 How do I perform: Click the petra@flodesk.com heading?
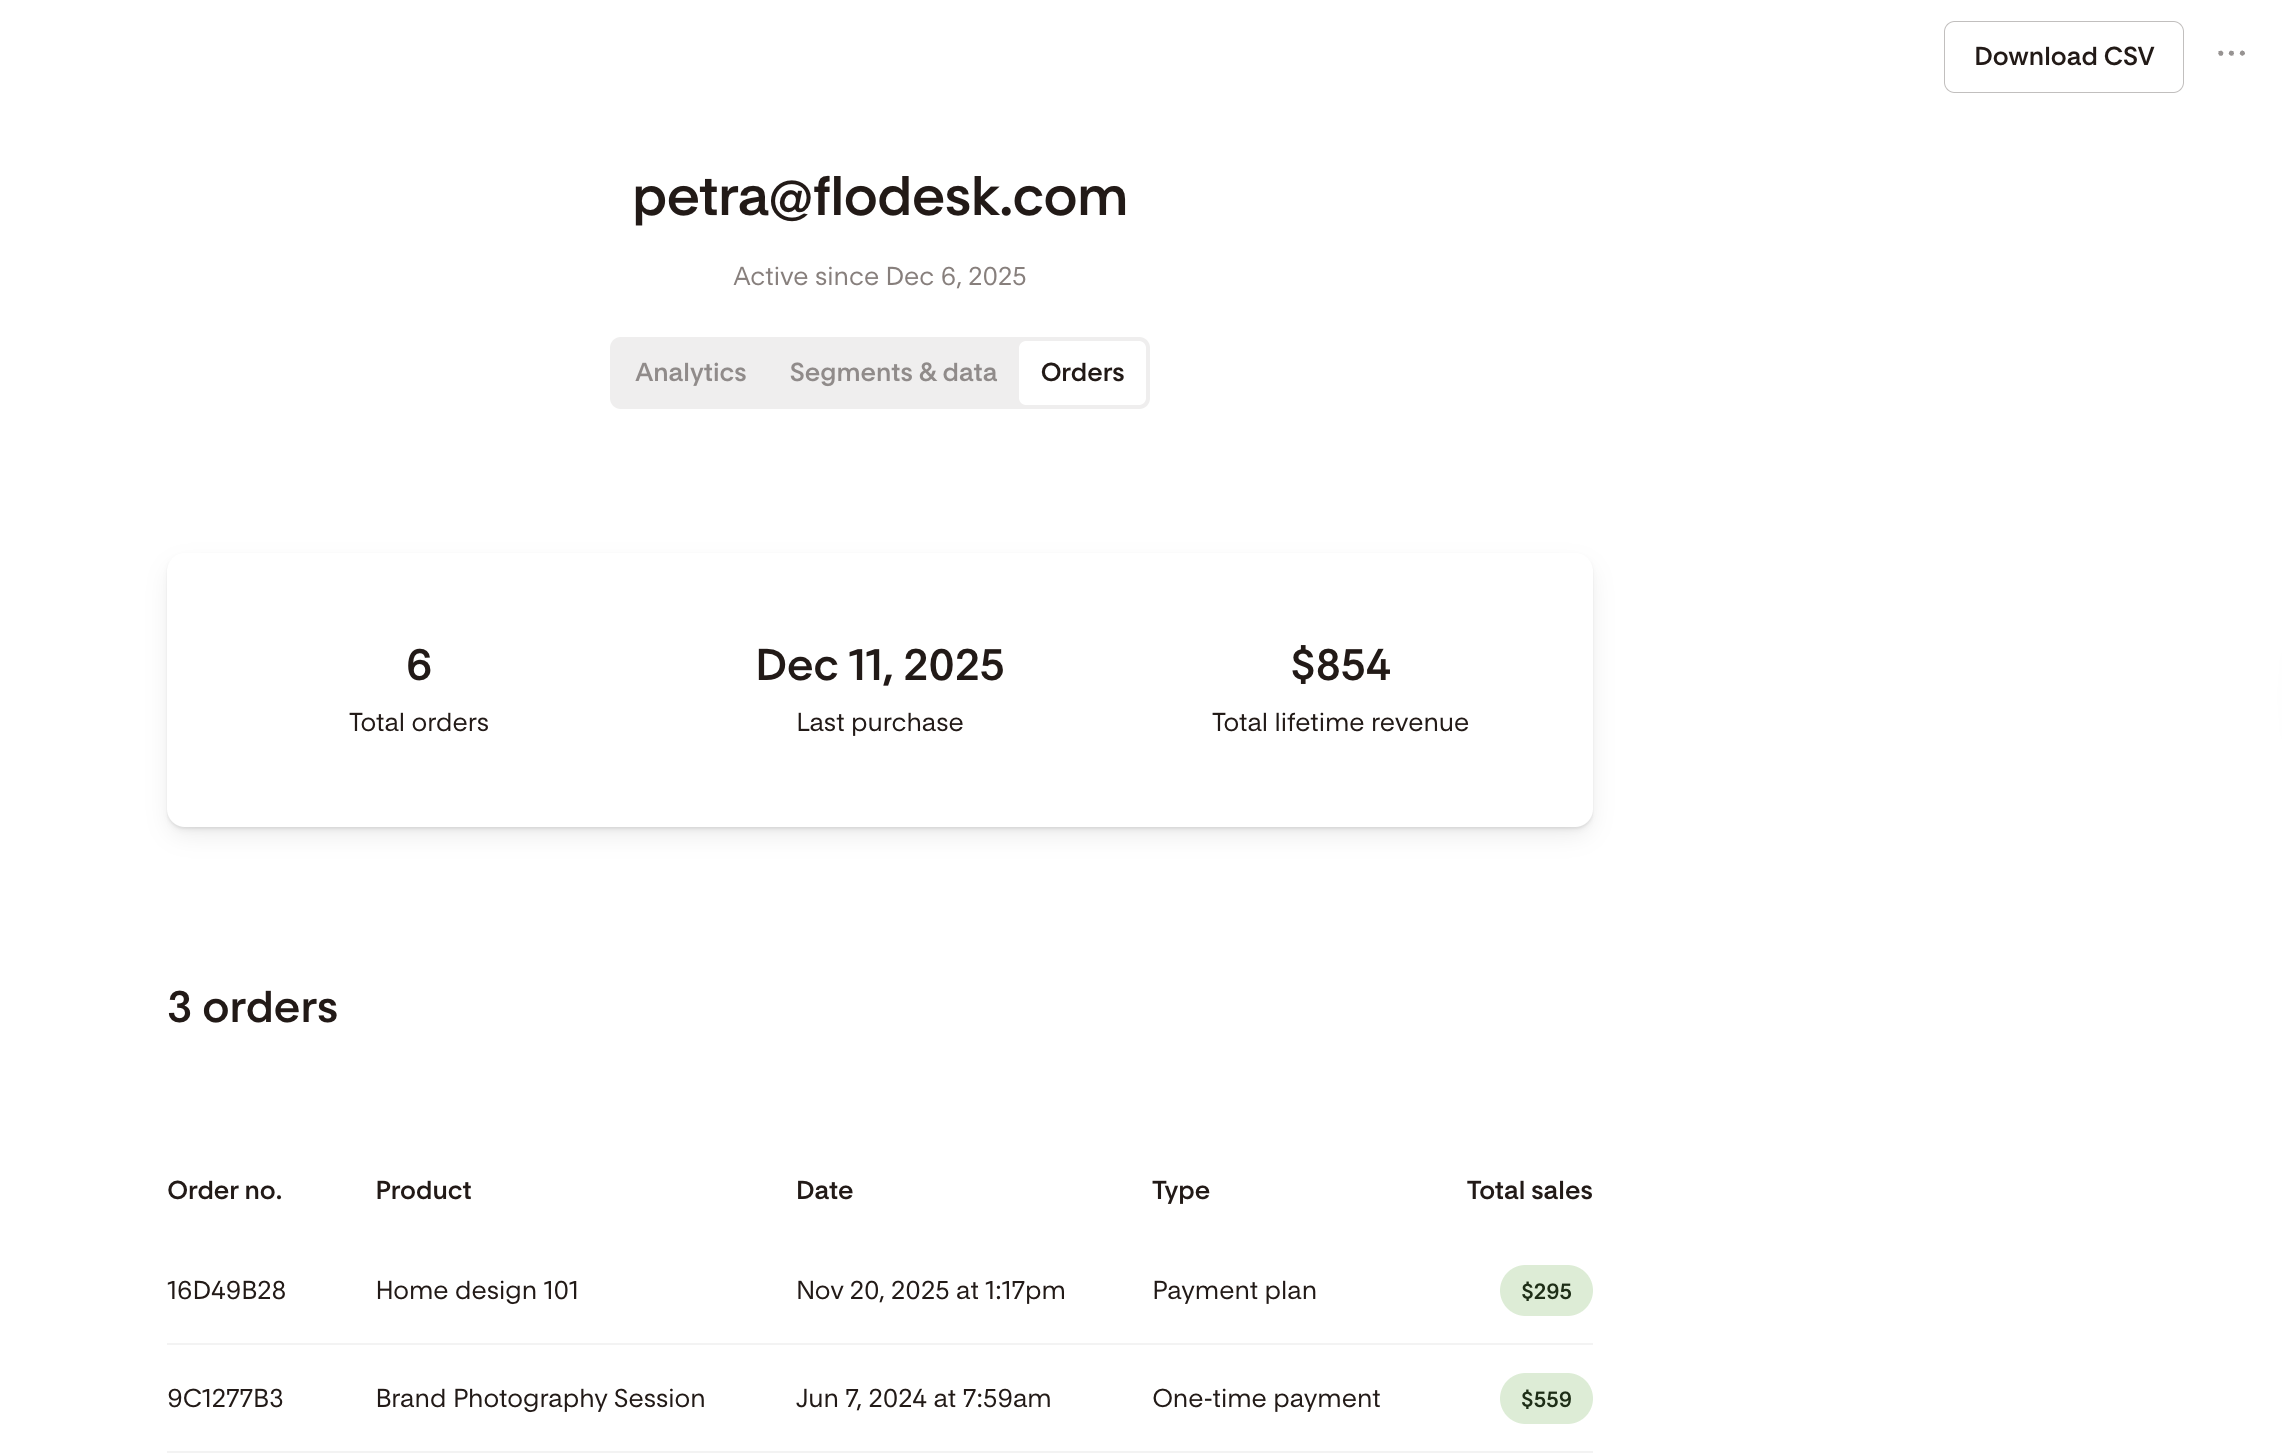pyautogui.click(x=880, y=197)
